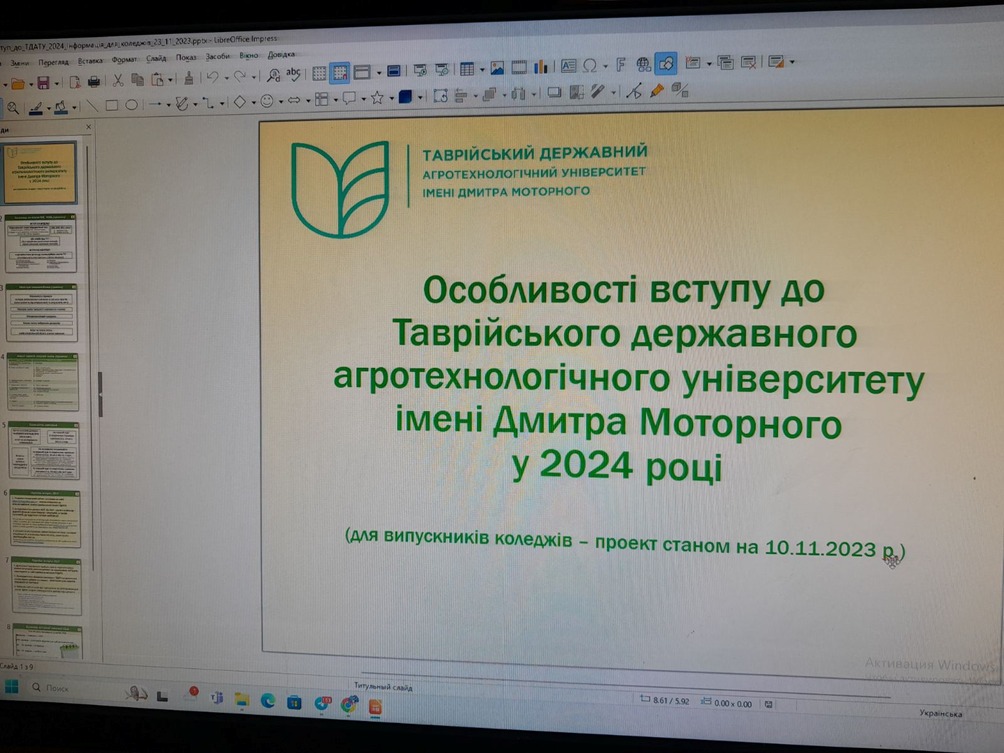Click the Copy icon
Image resolution: width=1004 pixels, height=753 pixels.
pos(137,79)
